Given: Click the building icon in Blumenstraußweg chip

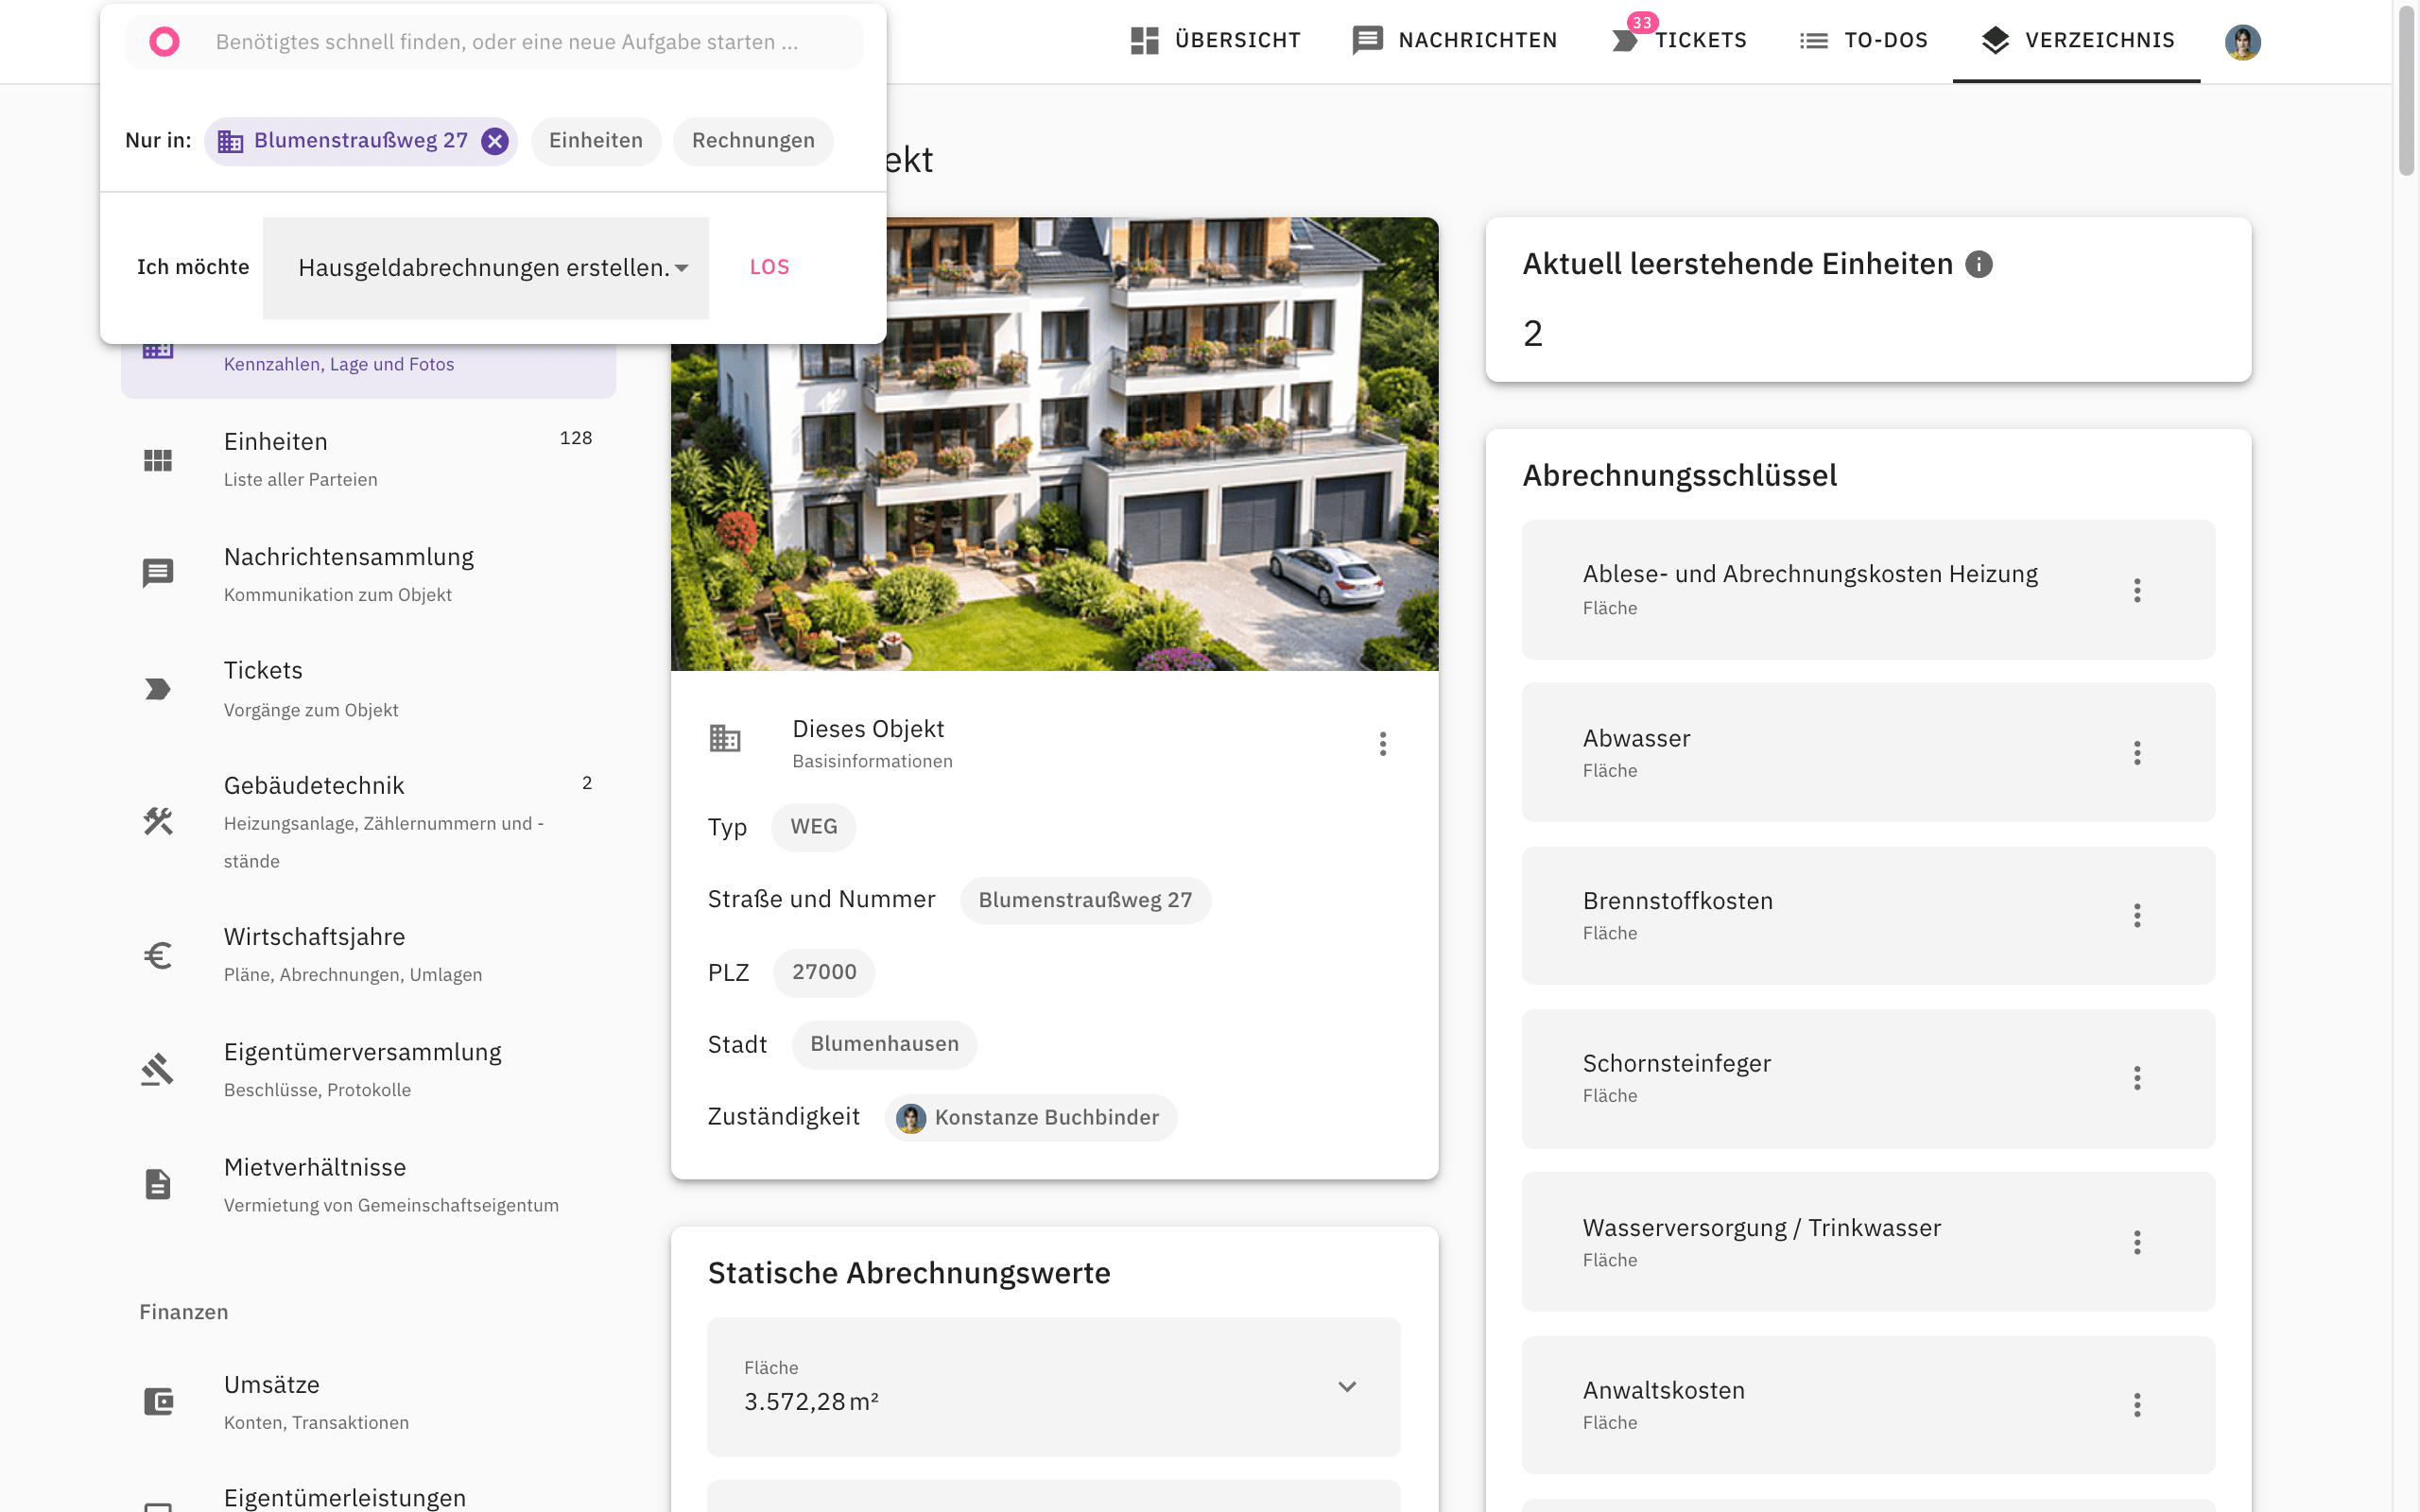Looking at the screenshot, I should pyautogui.click(x=230, y=141).
